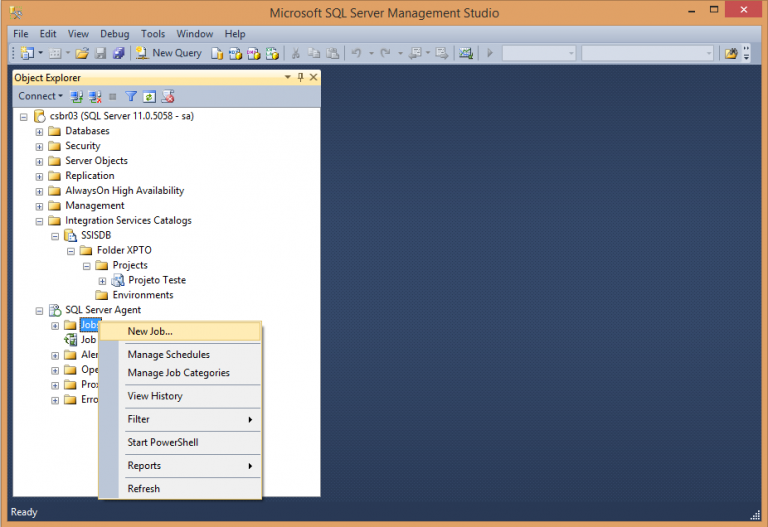Click the Redo arrow icon
Screen dimensions: 768x527
[386, 53]
